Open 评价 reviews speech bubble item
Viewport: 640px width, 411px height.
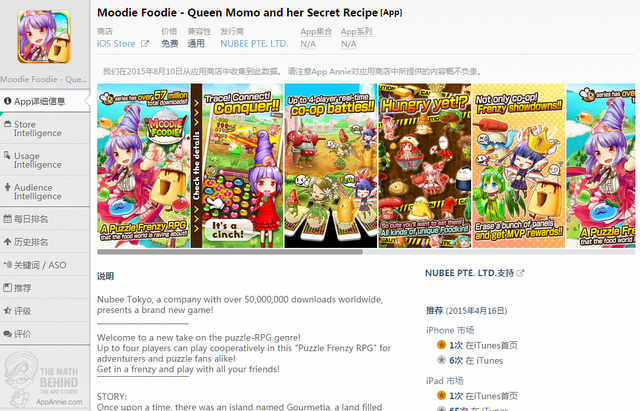45,334
